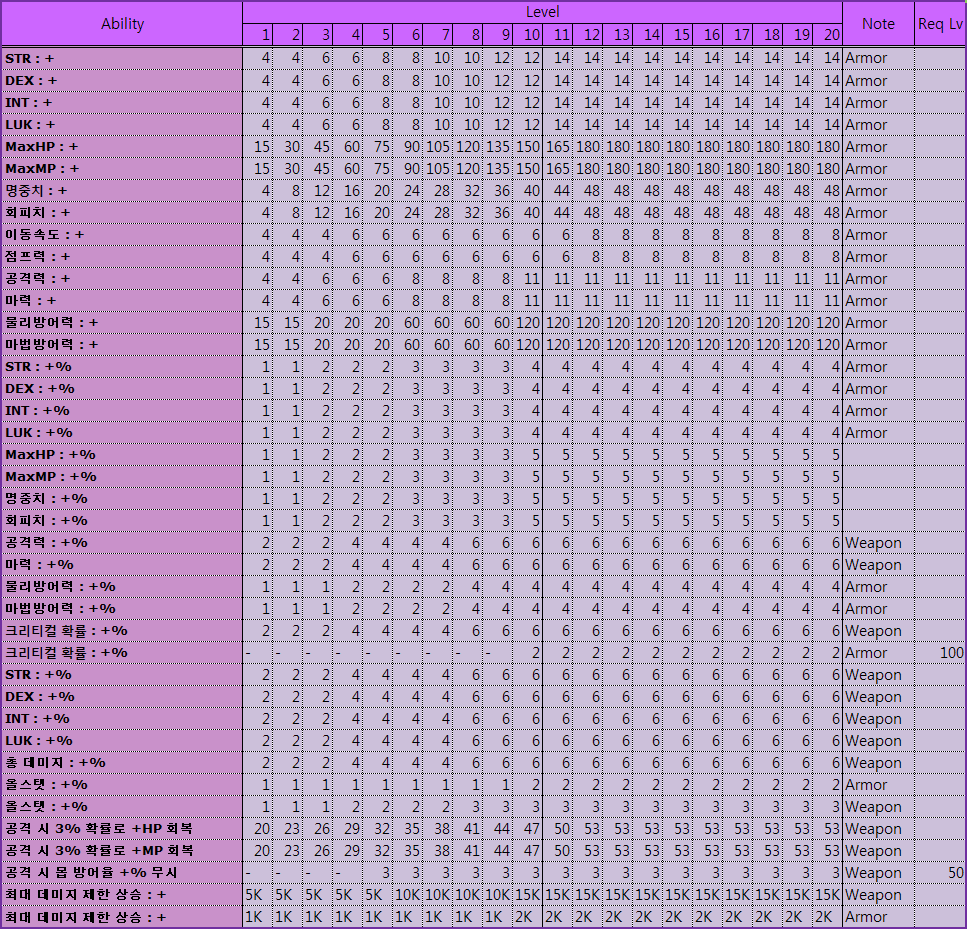Click the 'DEX : +' row label
This screenshot has width=967, height=929.
click(x=122, y=81)
